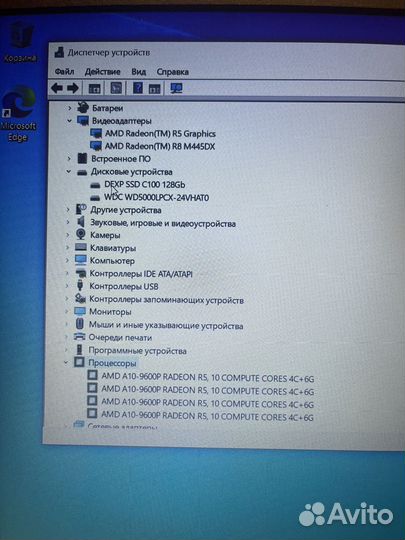Click the Другие устройства unknown-device icon
The width and height of the screenshot is (405, 540).
coord(81,209)
